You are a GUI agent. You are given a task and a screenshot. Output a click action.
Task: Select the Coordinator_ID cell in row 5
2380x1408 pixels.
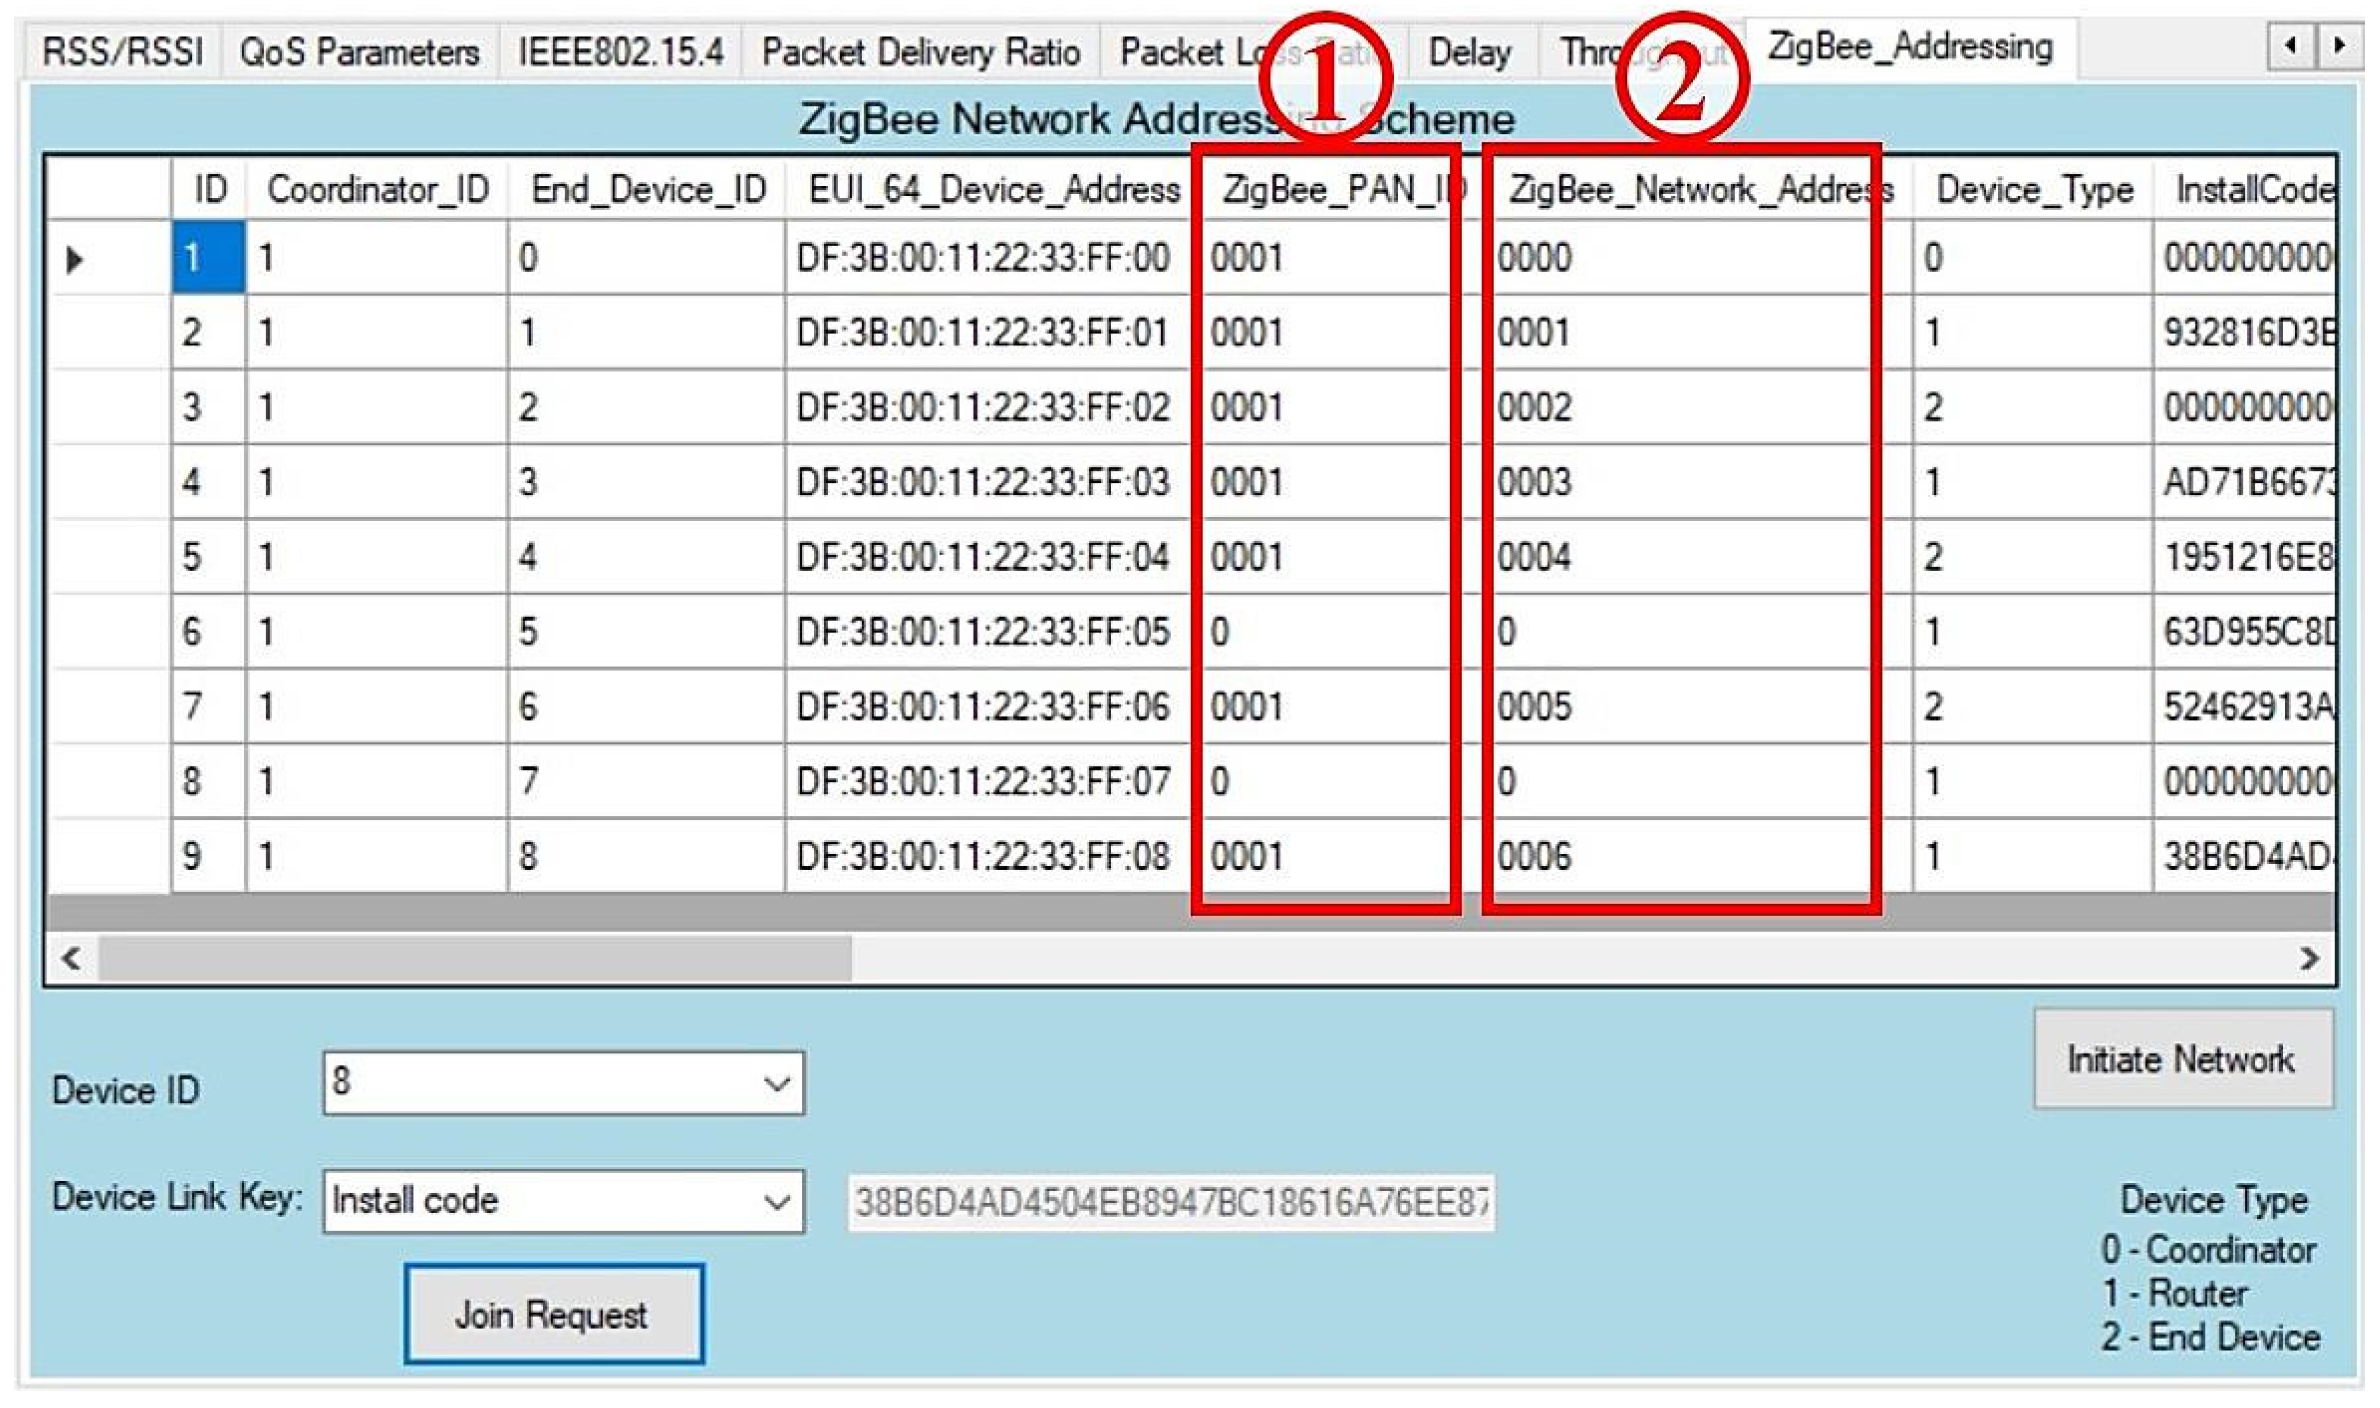[375, 556]
